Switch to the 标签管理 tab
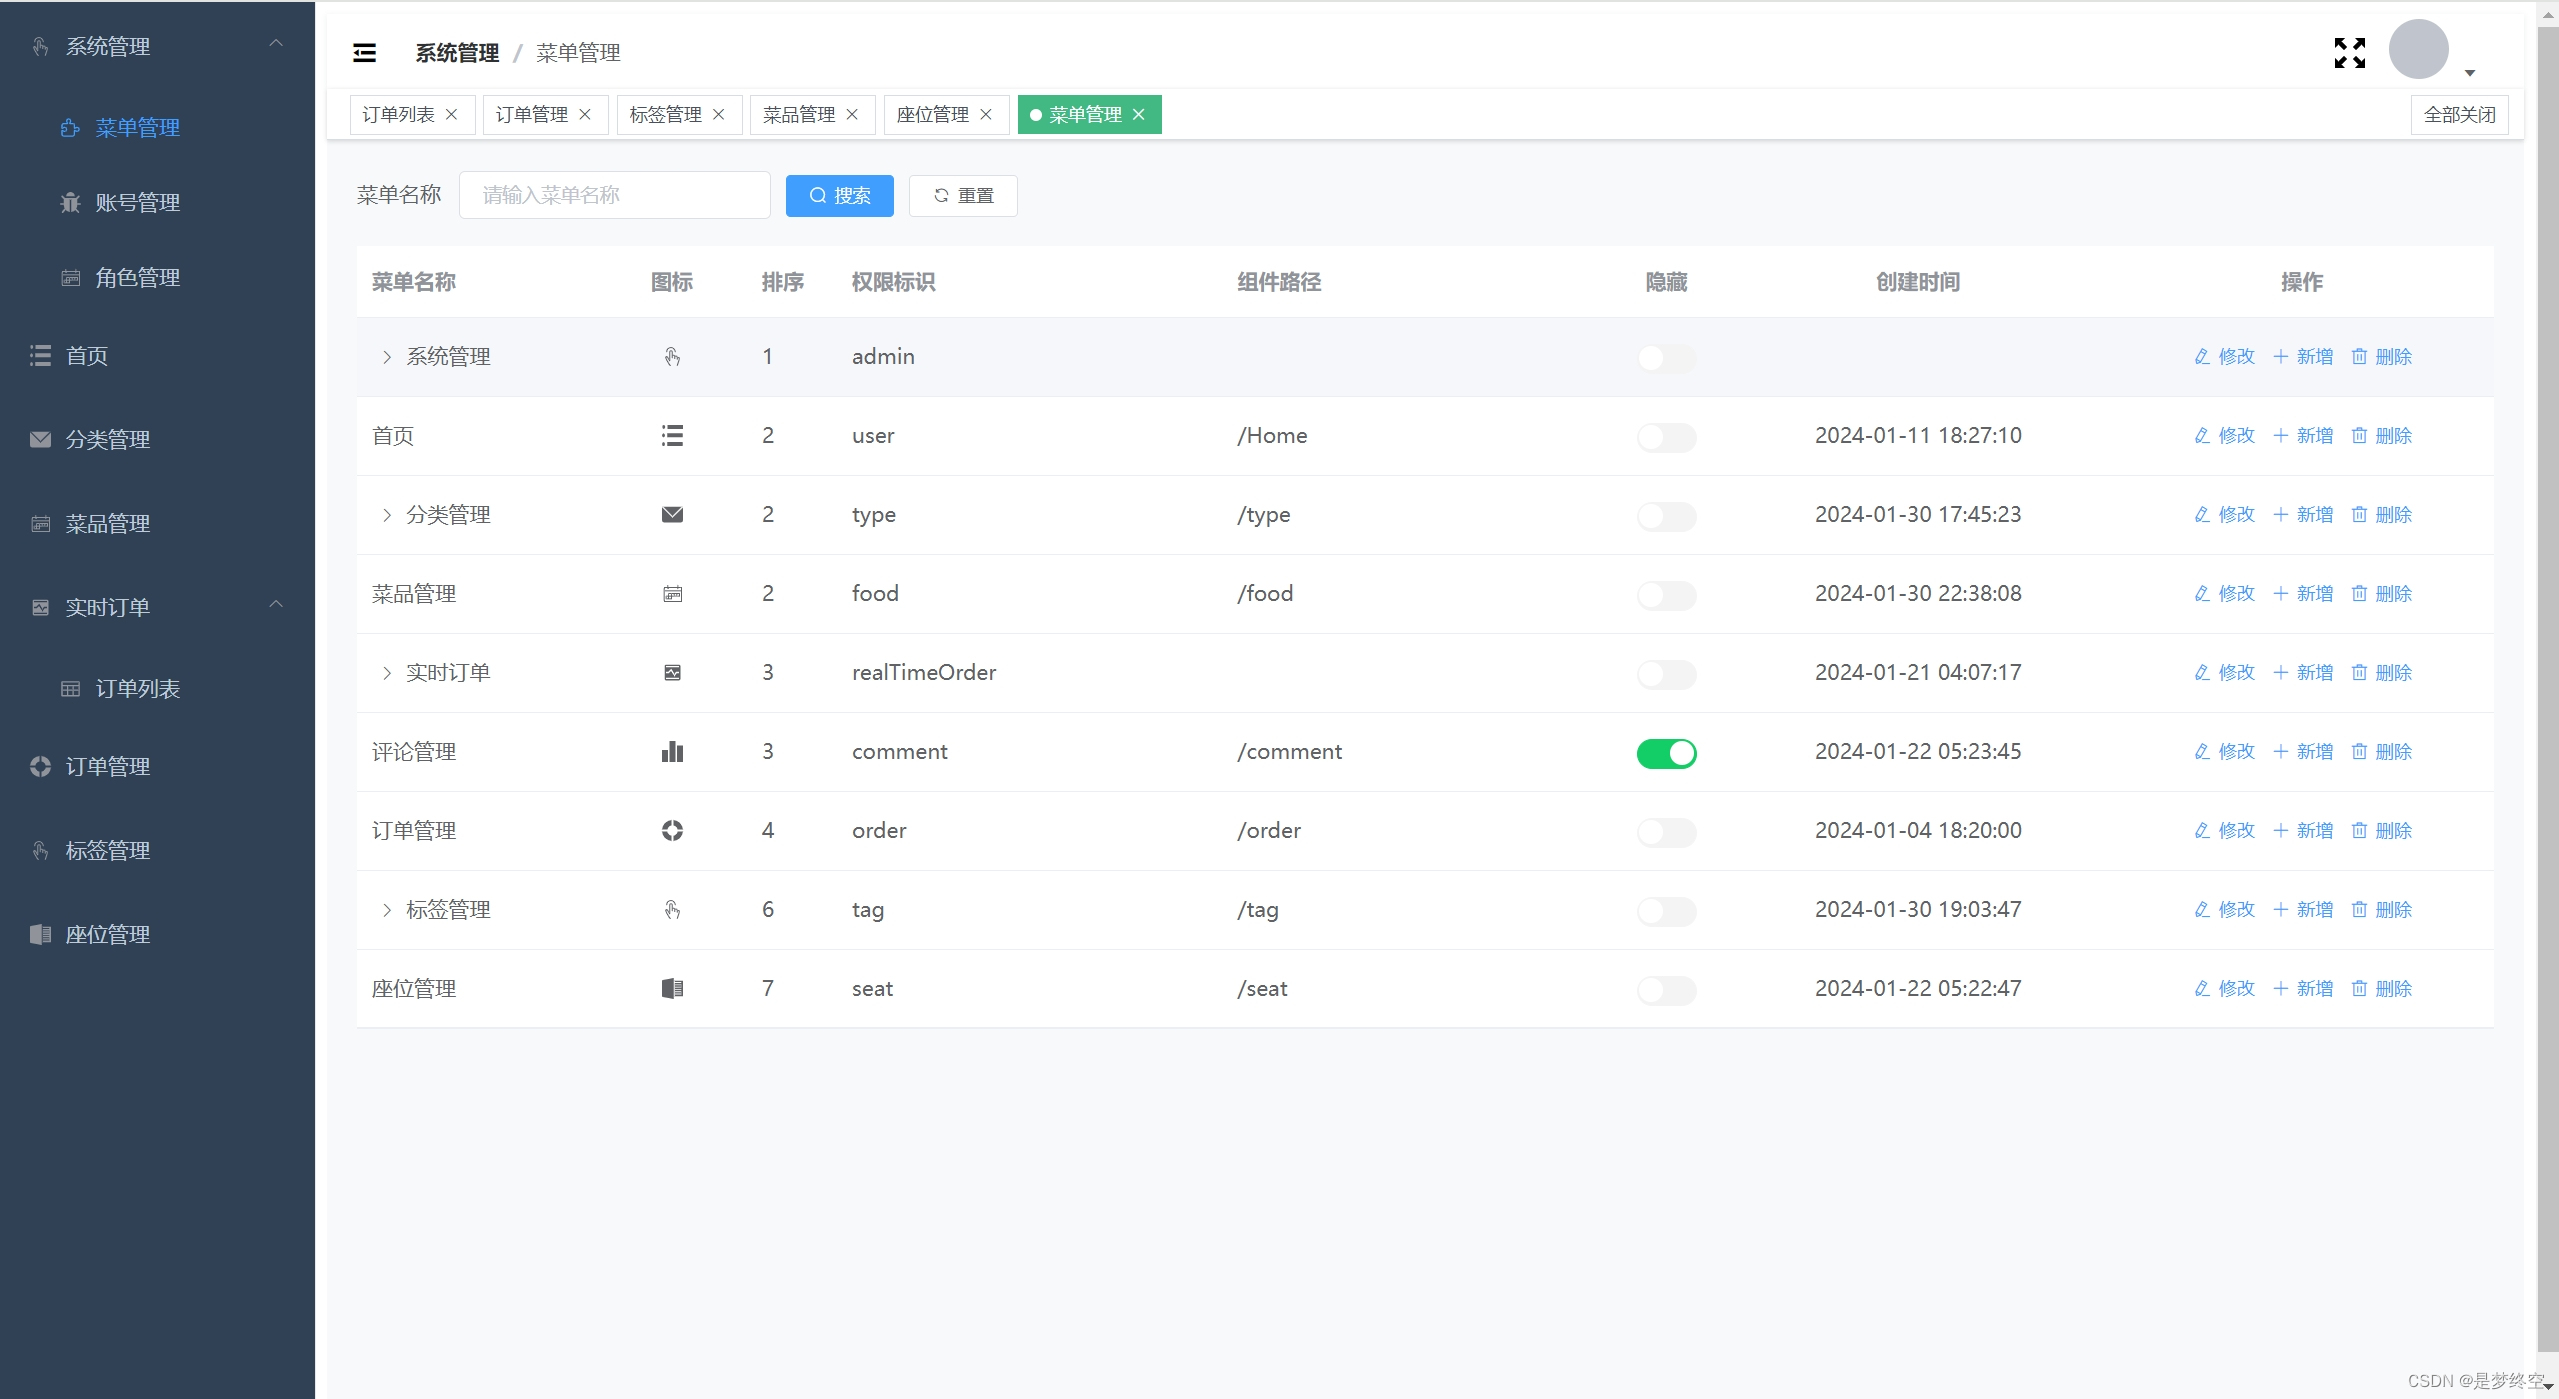The width and height of the screenshot is (2559, 1399). [665, 115]
